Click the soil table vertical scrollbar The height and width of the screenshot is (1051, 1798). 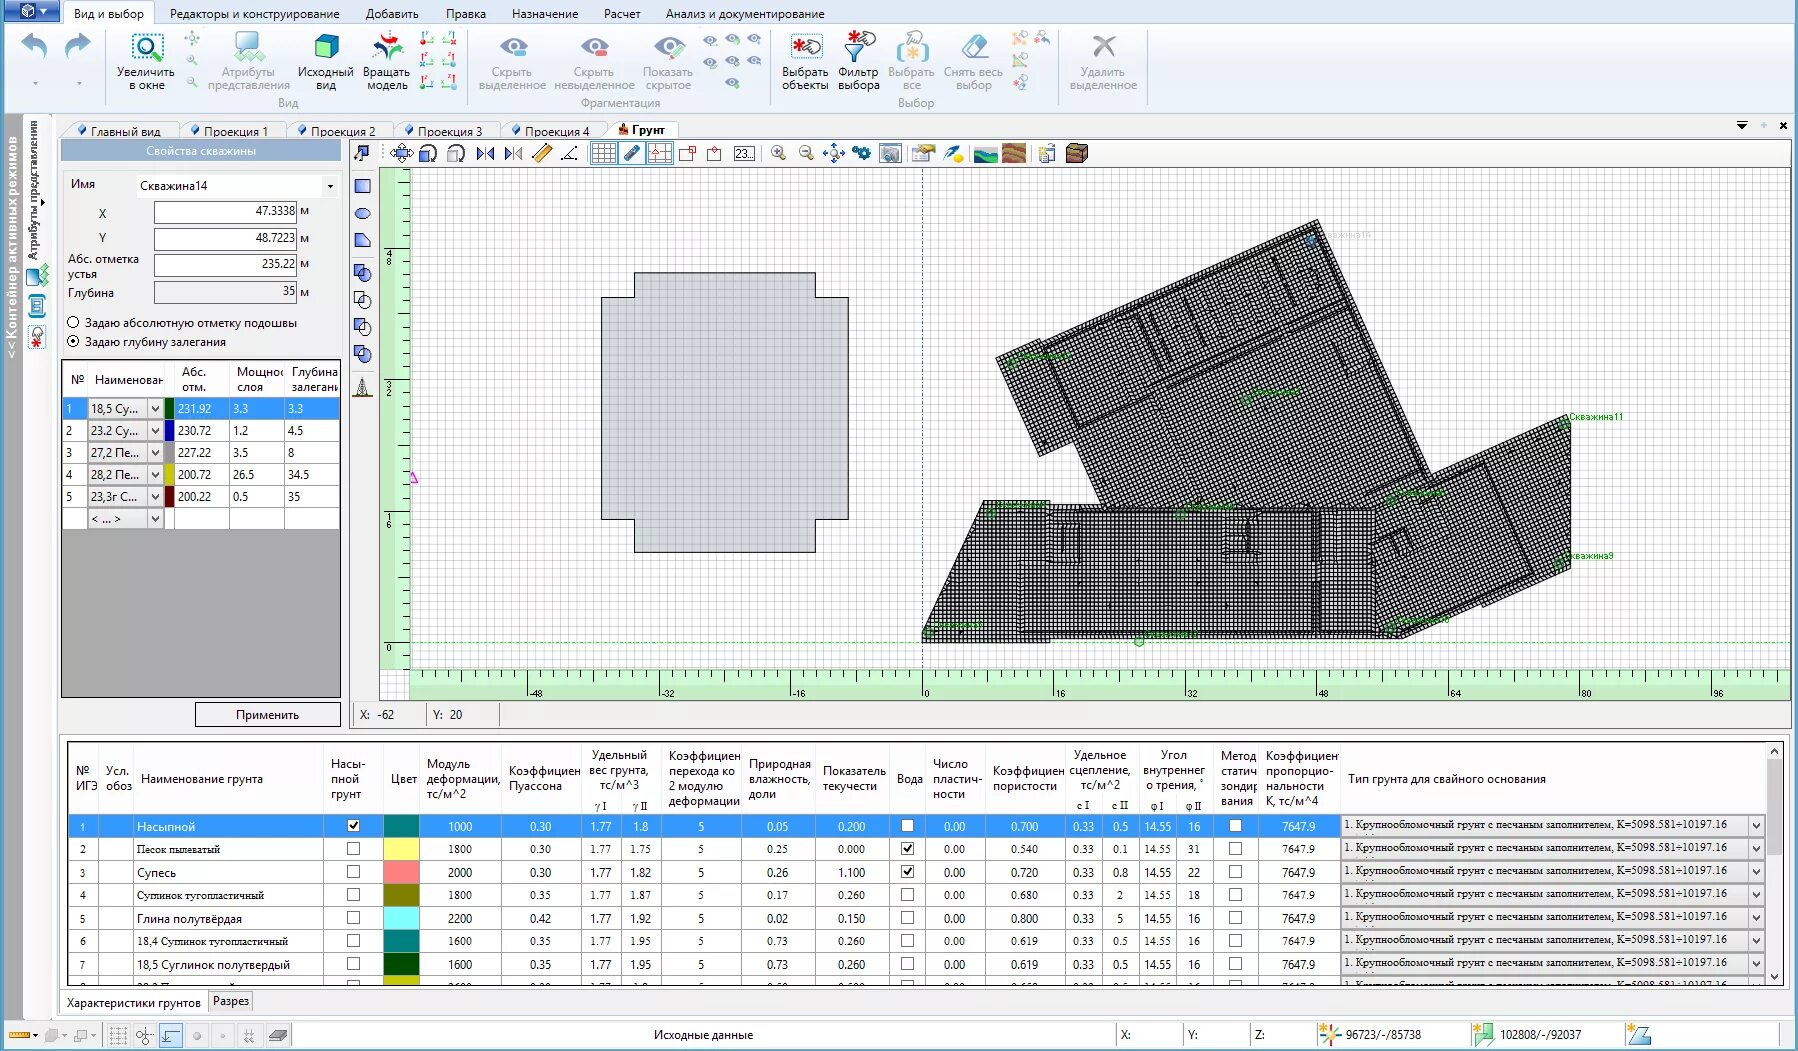click(1774, 864)
